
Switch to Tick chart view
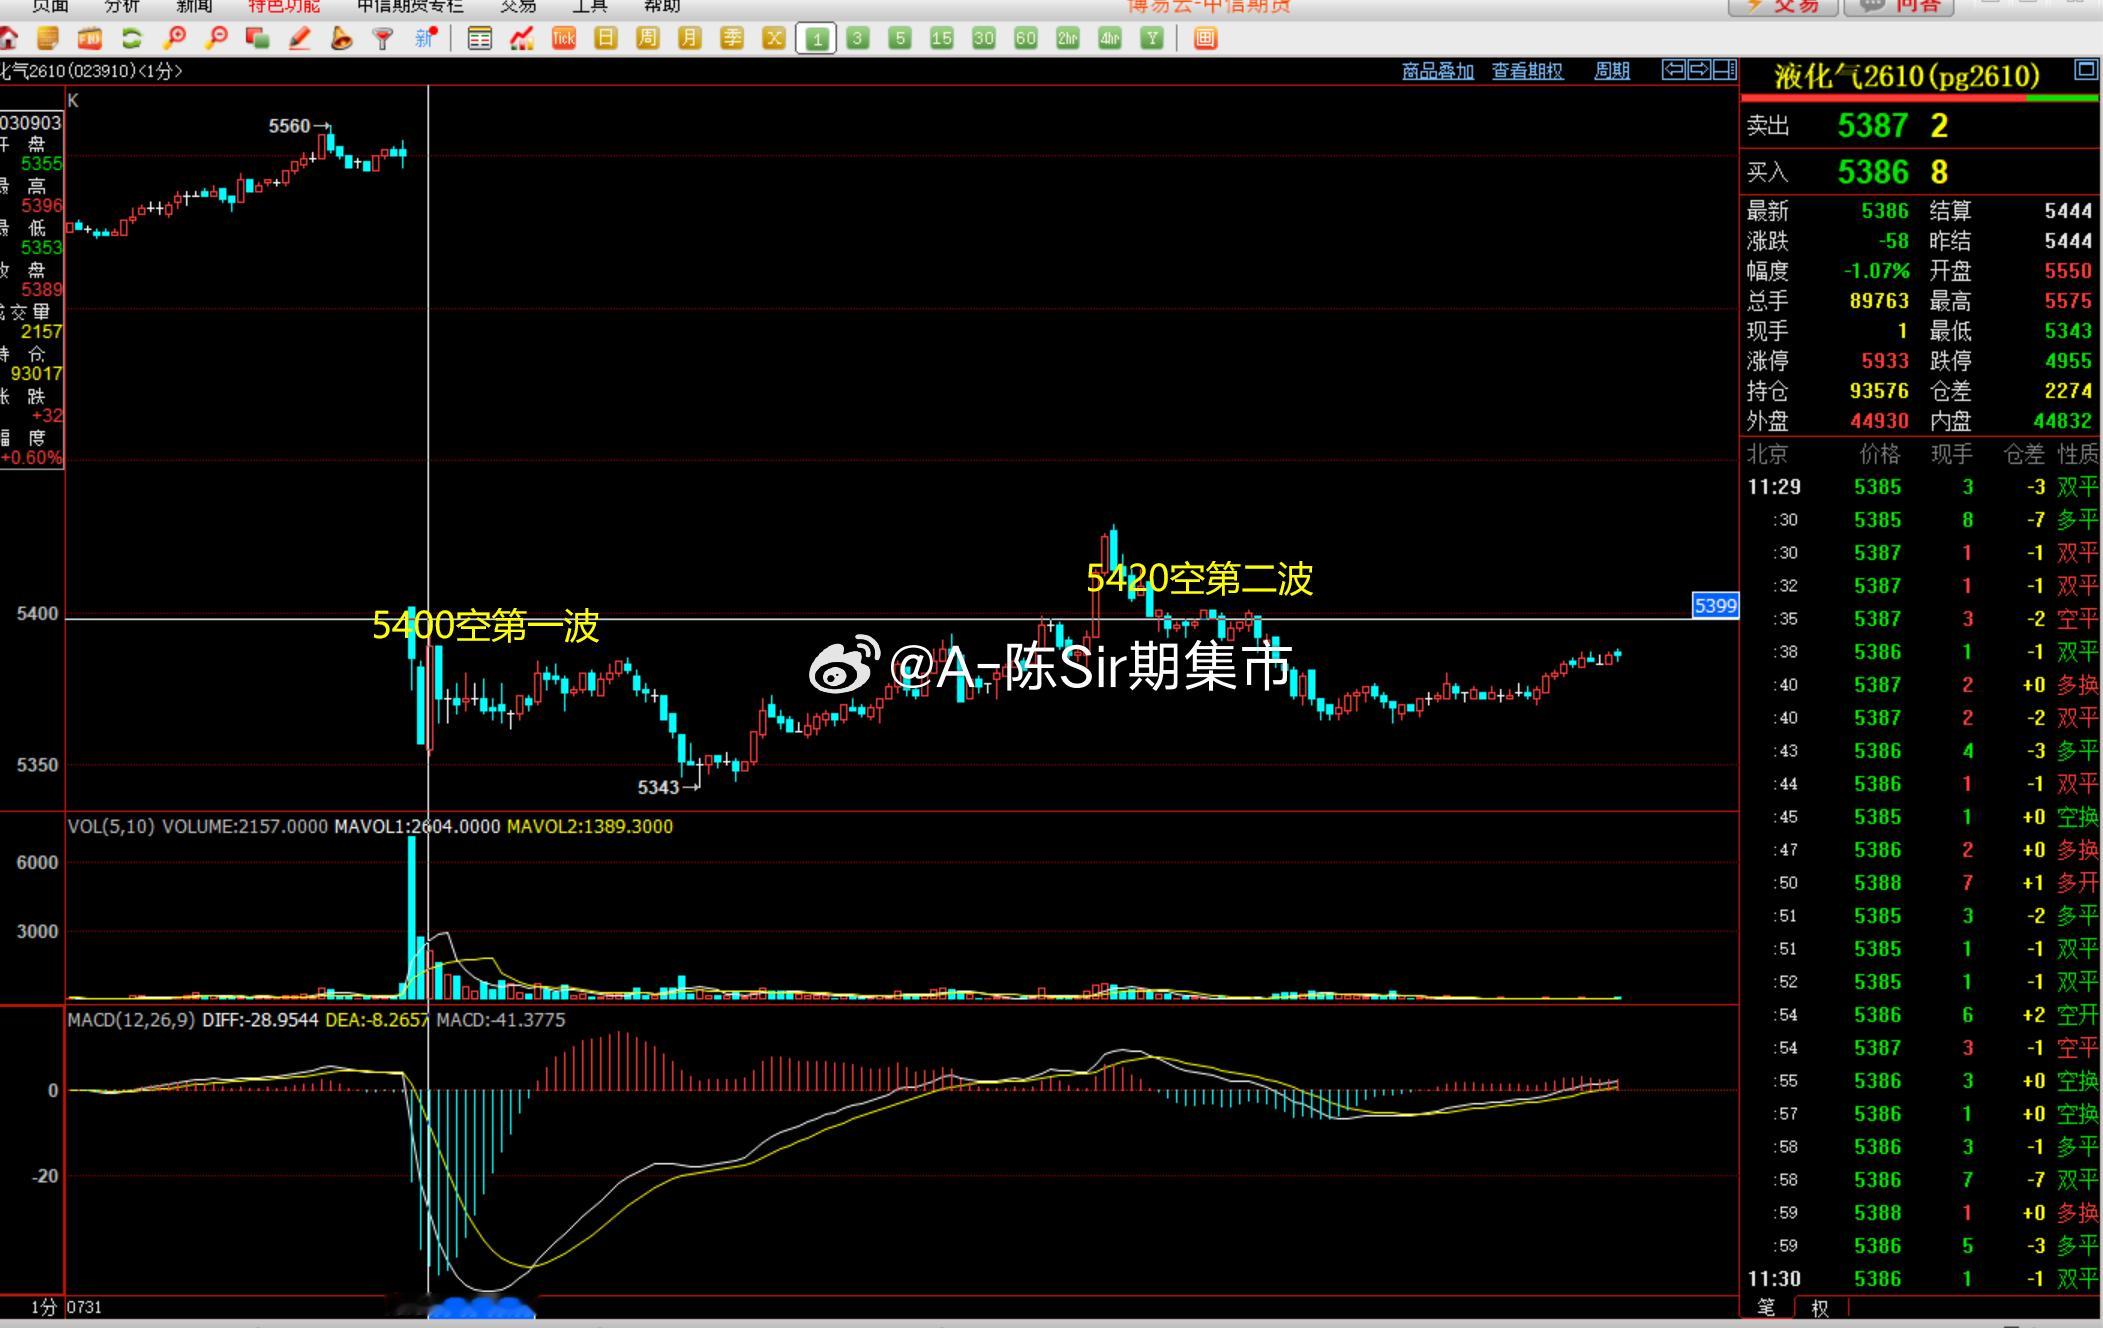tap(564, 39)
